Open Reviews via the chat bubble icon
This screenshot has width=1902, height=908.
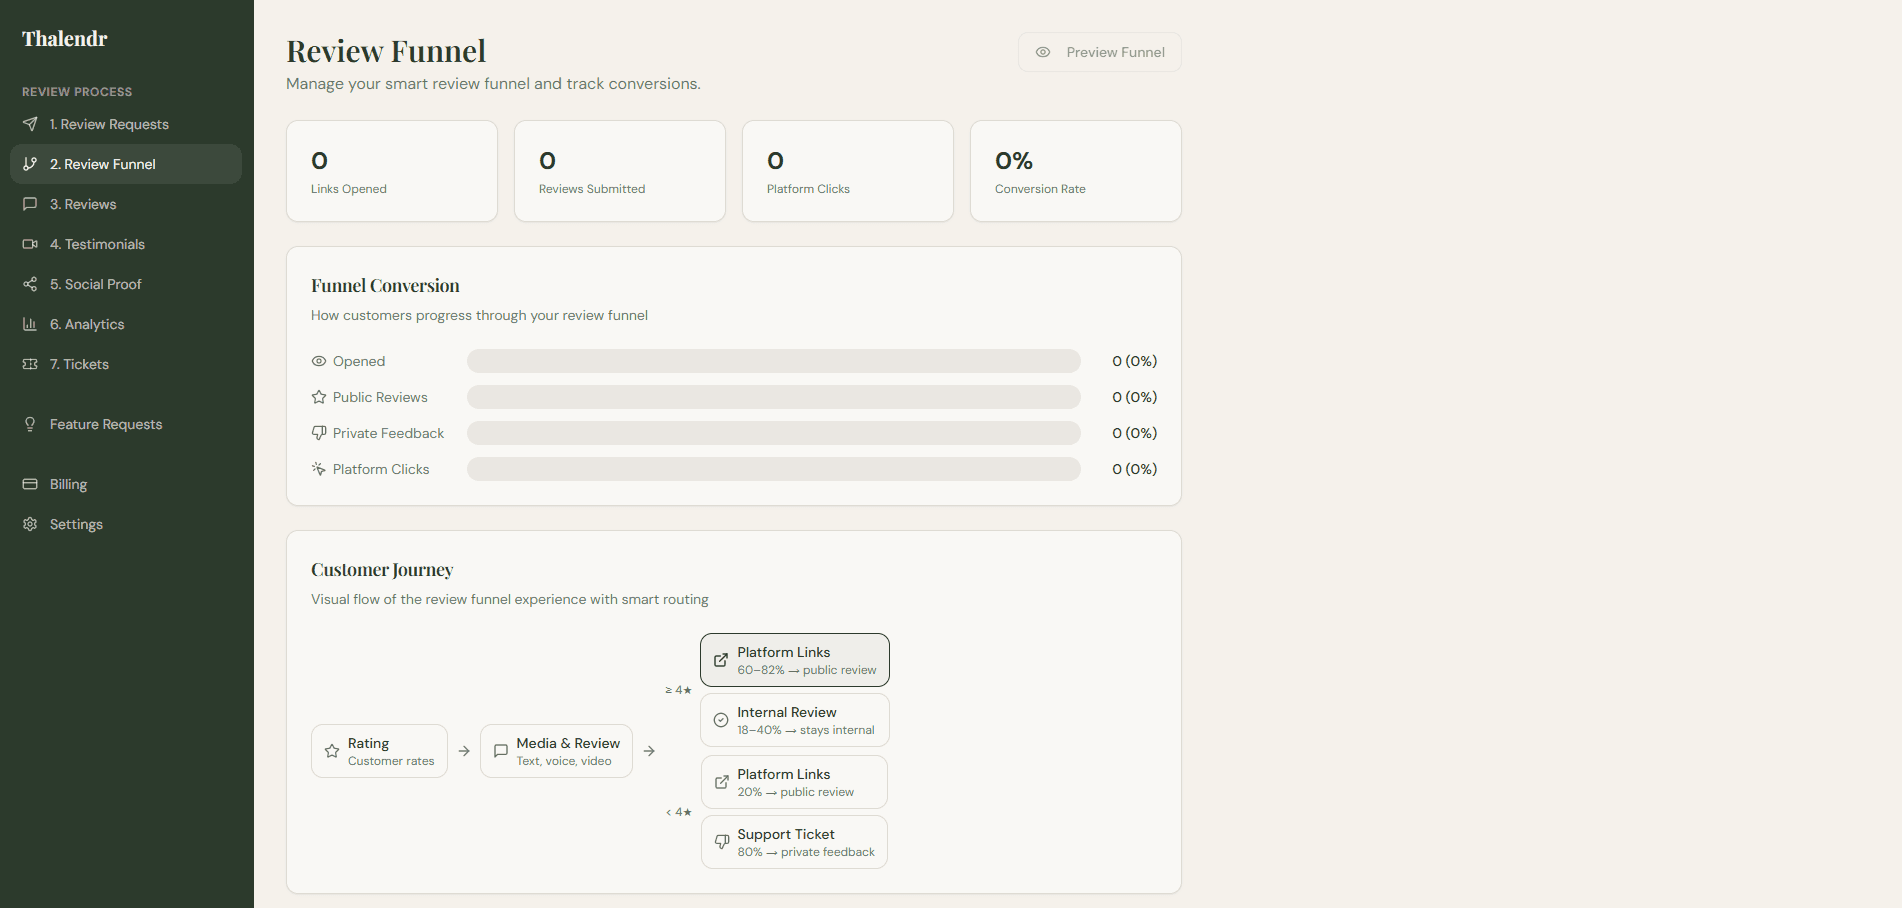tap(31, 204)
